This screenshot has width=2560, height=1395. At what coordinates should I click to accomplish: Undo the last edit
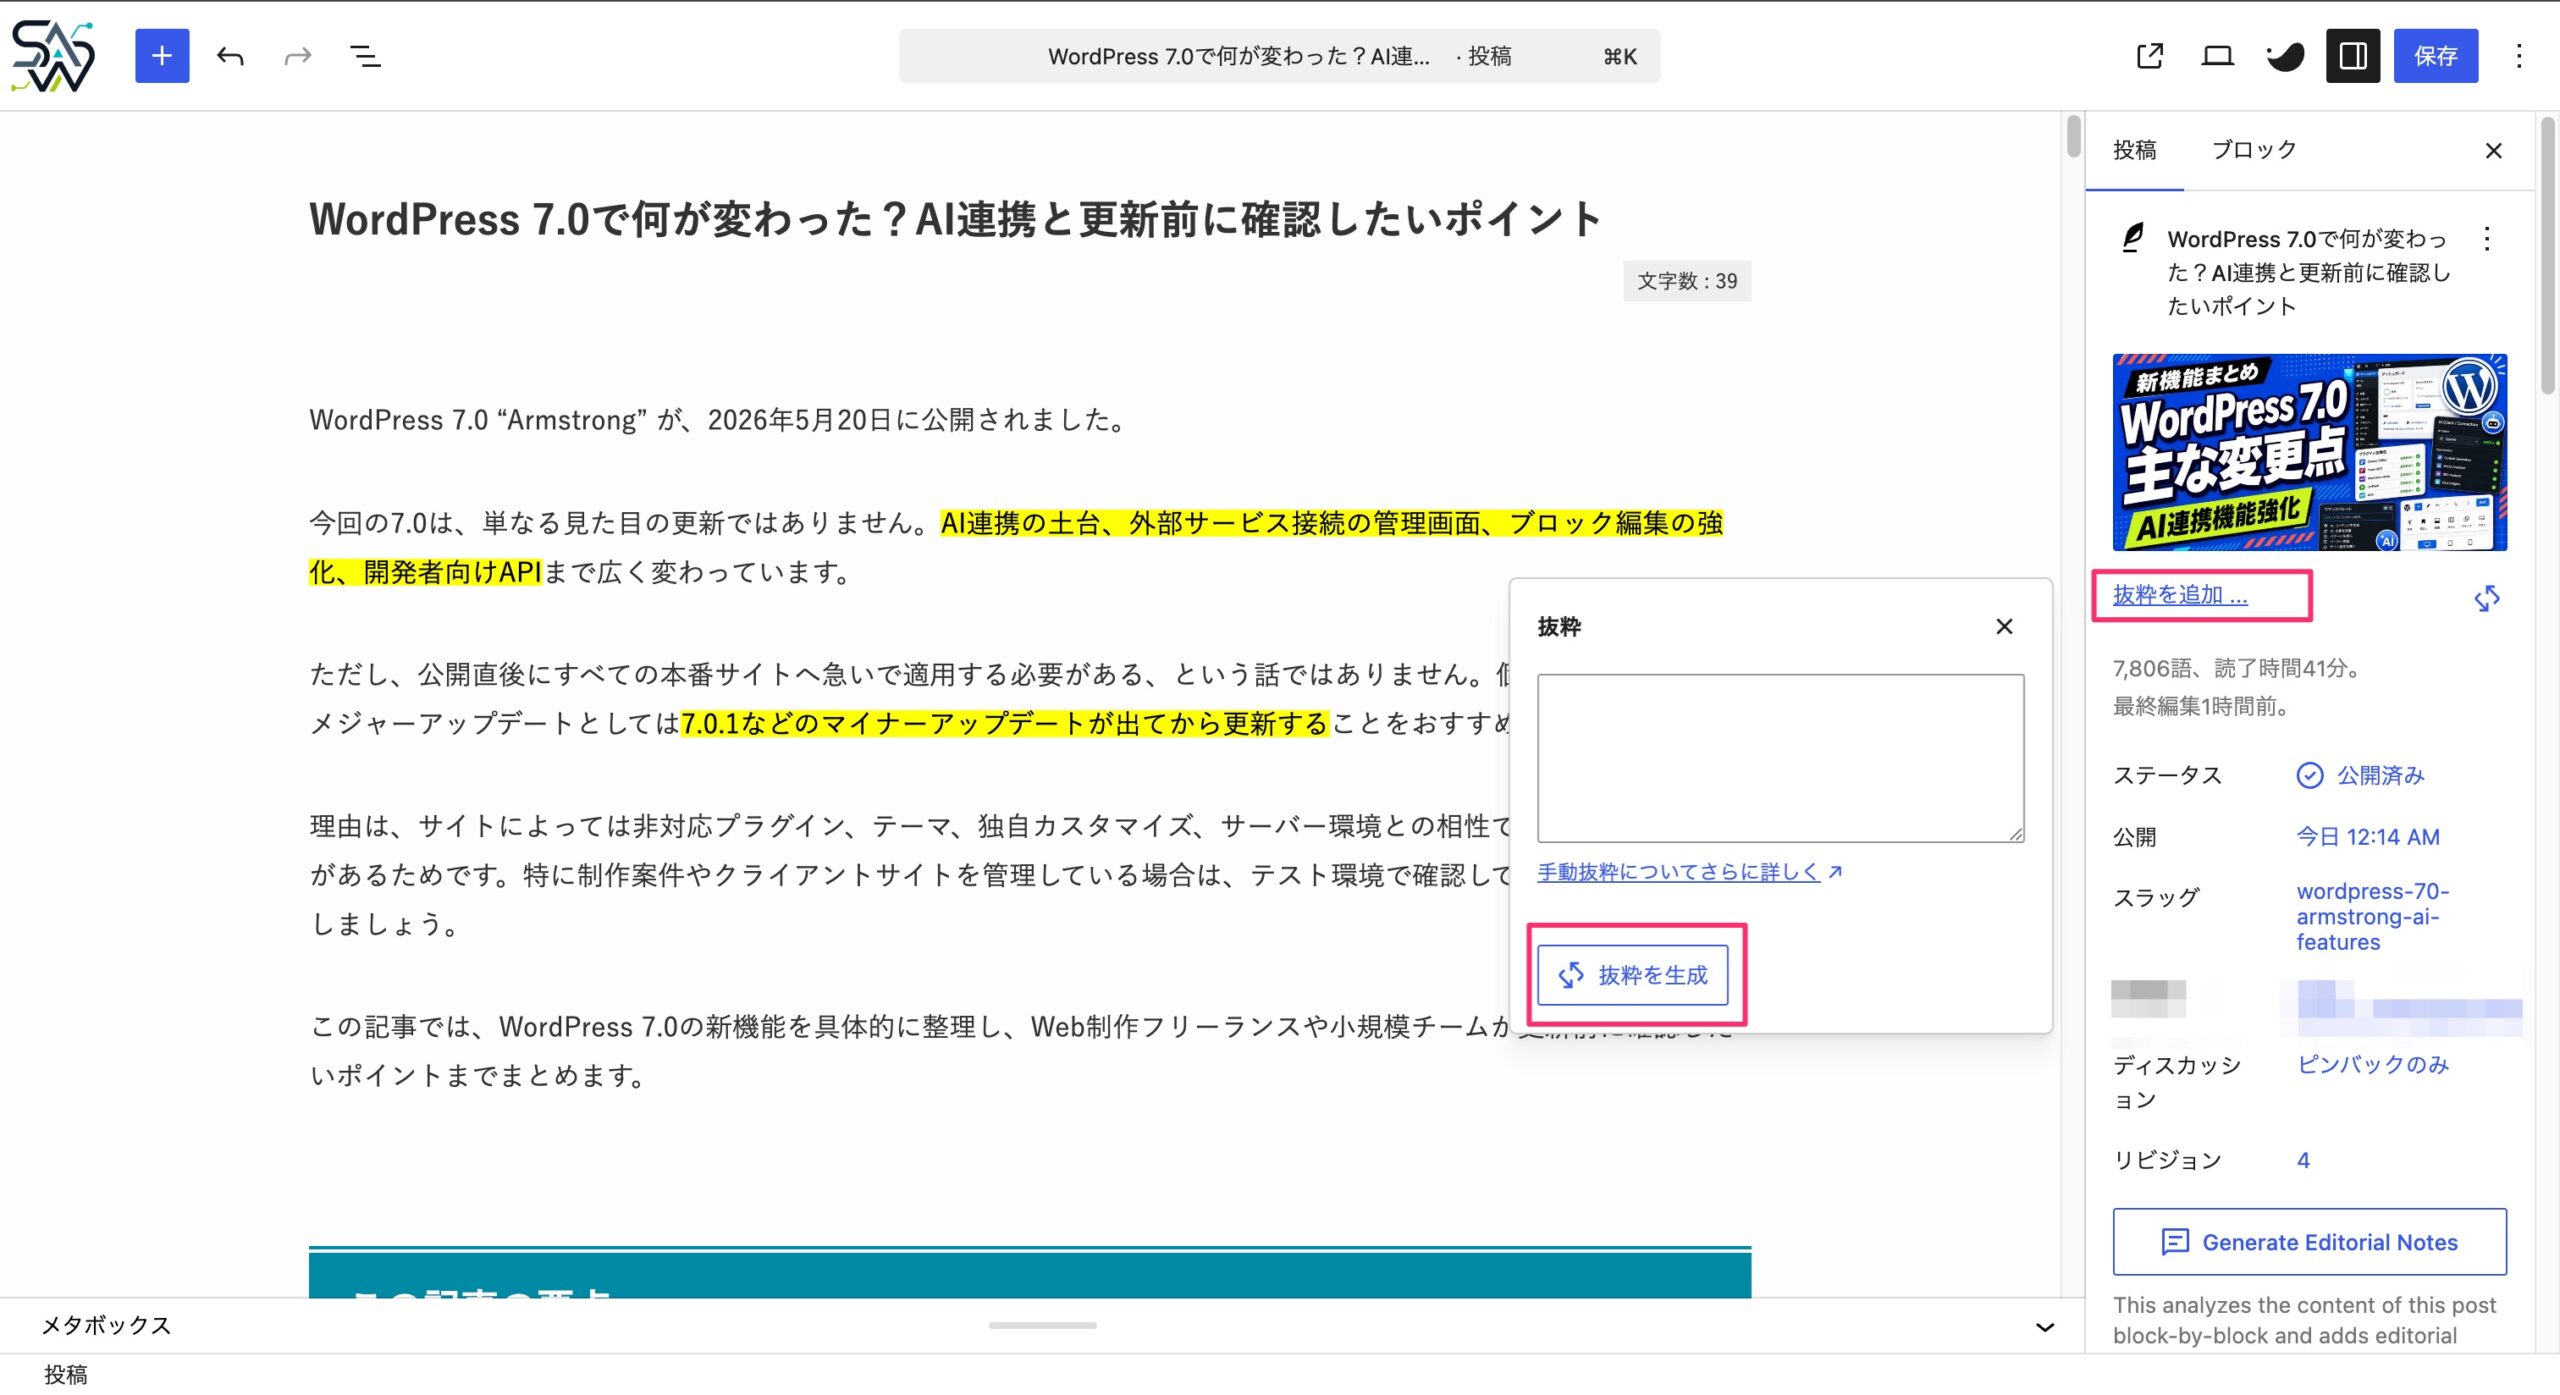(x=230, y=56)
